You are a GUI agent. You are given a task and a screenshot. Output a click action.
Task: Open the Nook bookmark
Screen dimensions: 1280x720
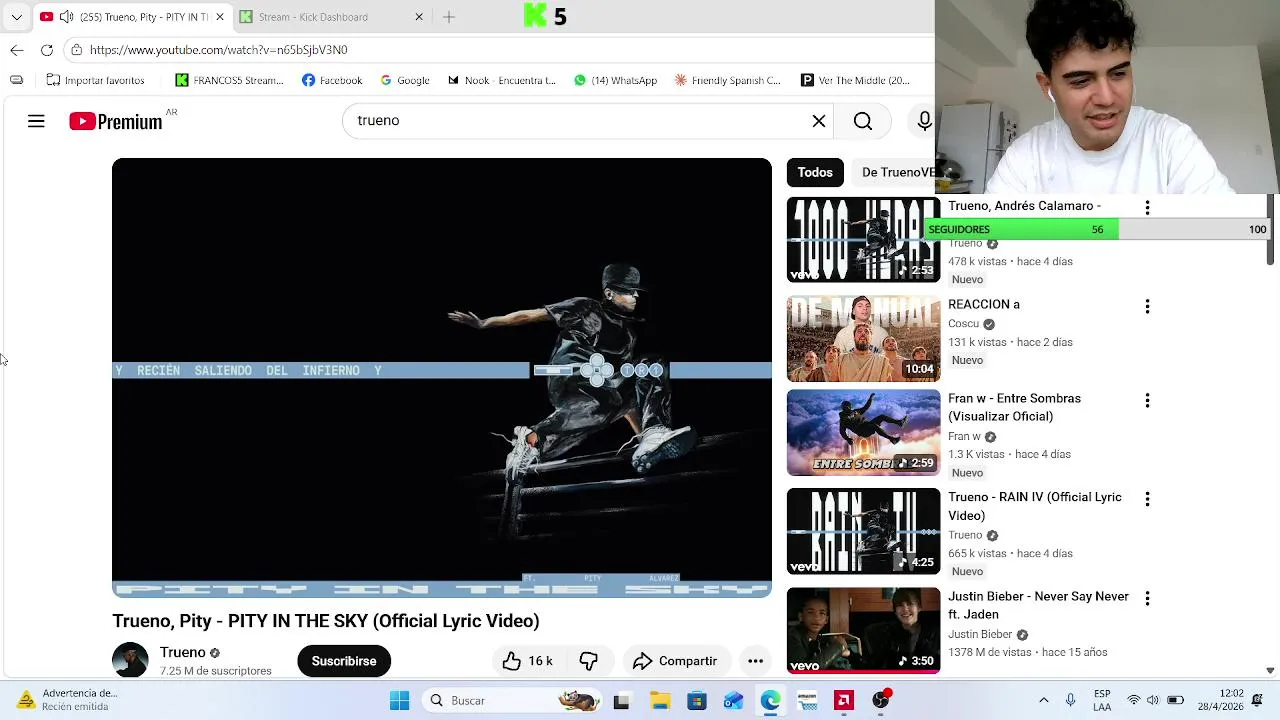501,80
